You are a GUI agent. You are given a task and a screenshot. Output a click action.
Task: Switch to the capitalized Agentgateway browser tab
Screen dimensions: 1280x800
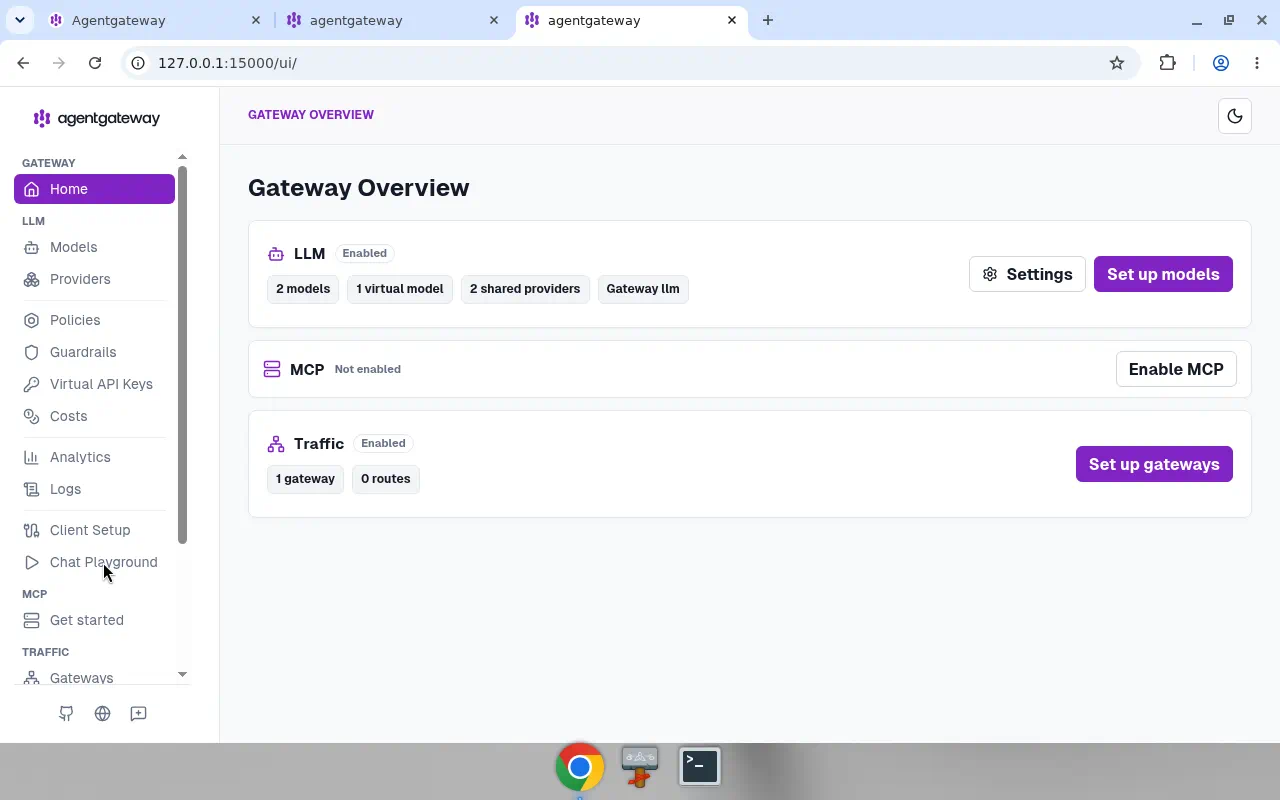point(155,20)
